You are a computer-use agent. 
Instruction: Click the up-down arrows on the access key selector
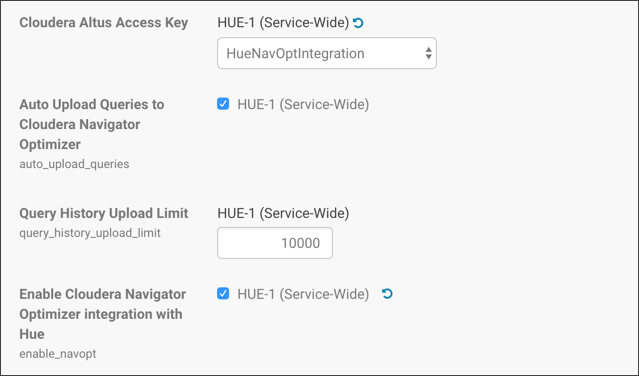(428, 53)
